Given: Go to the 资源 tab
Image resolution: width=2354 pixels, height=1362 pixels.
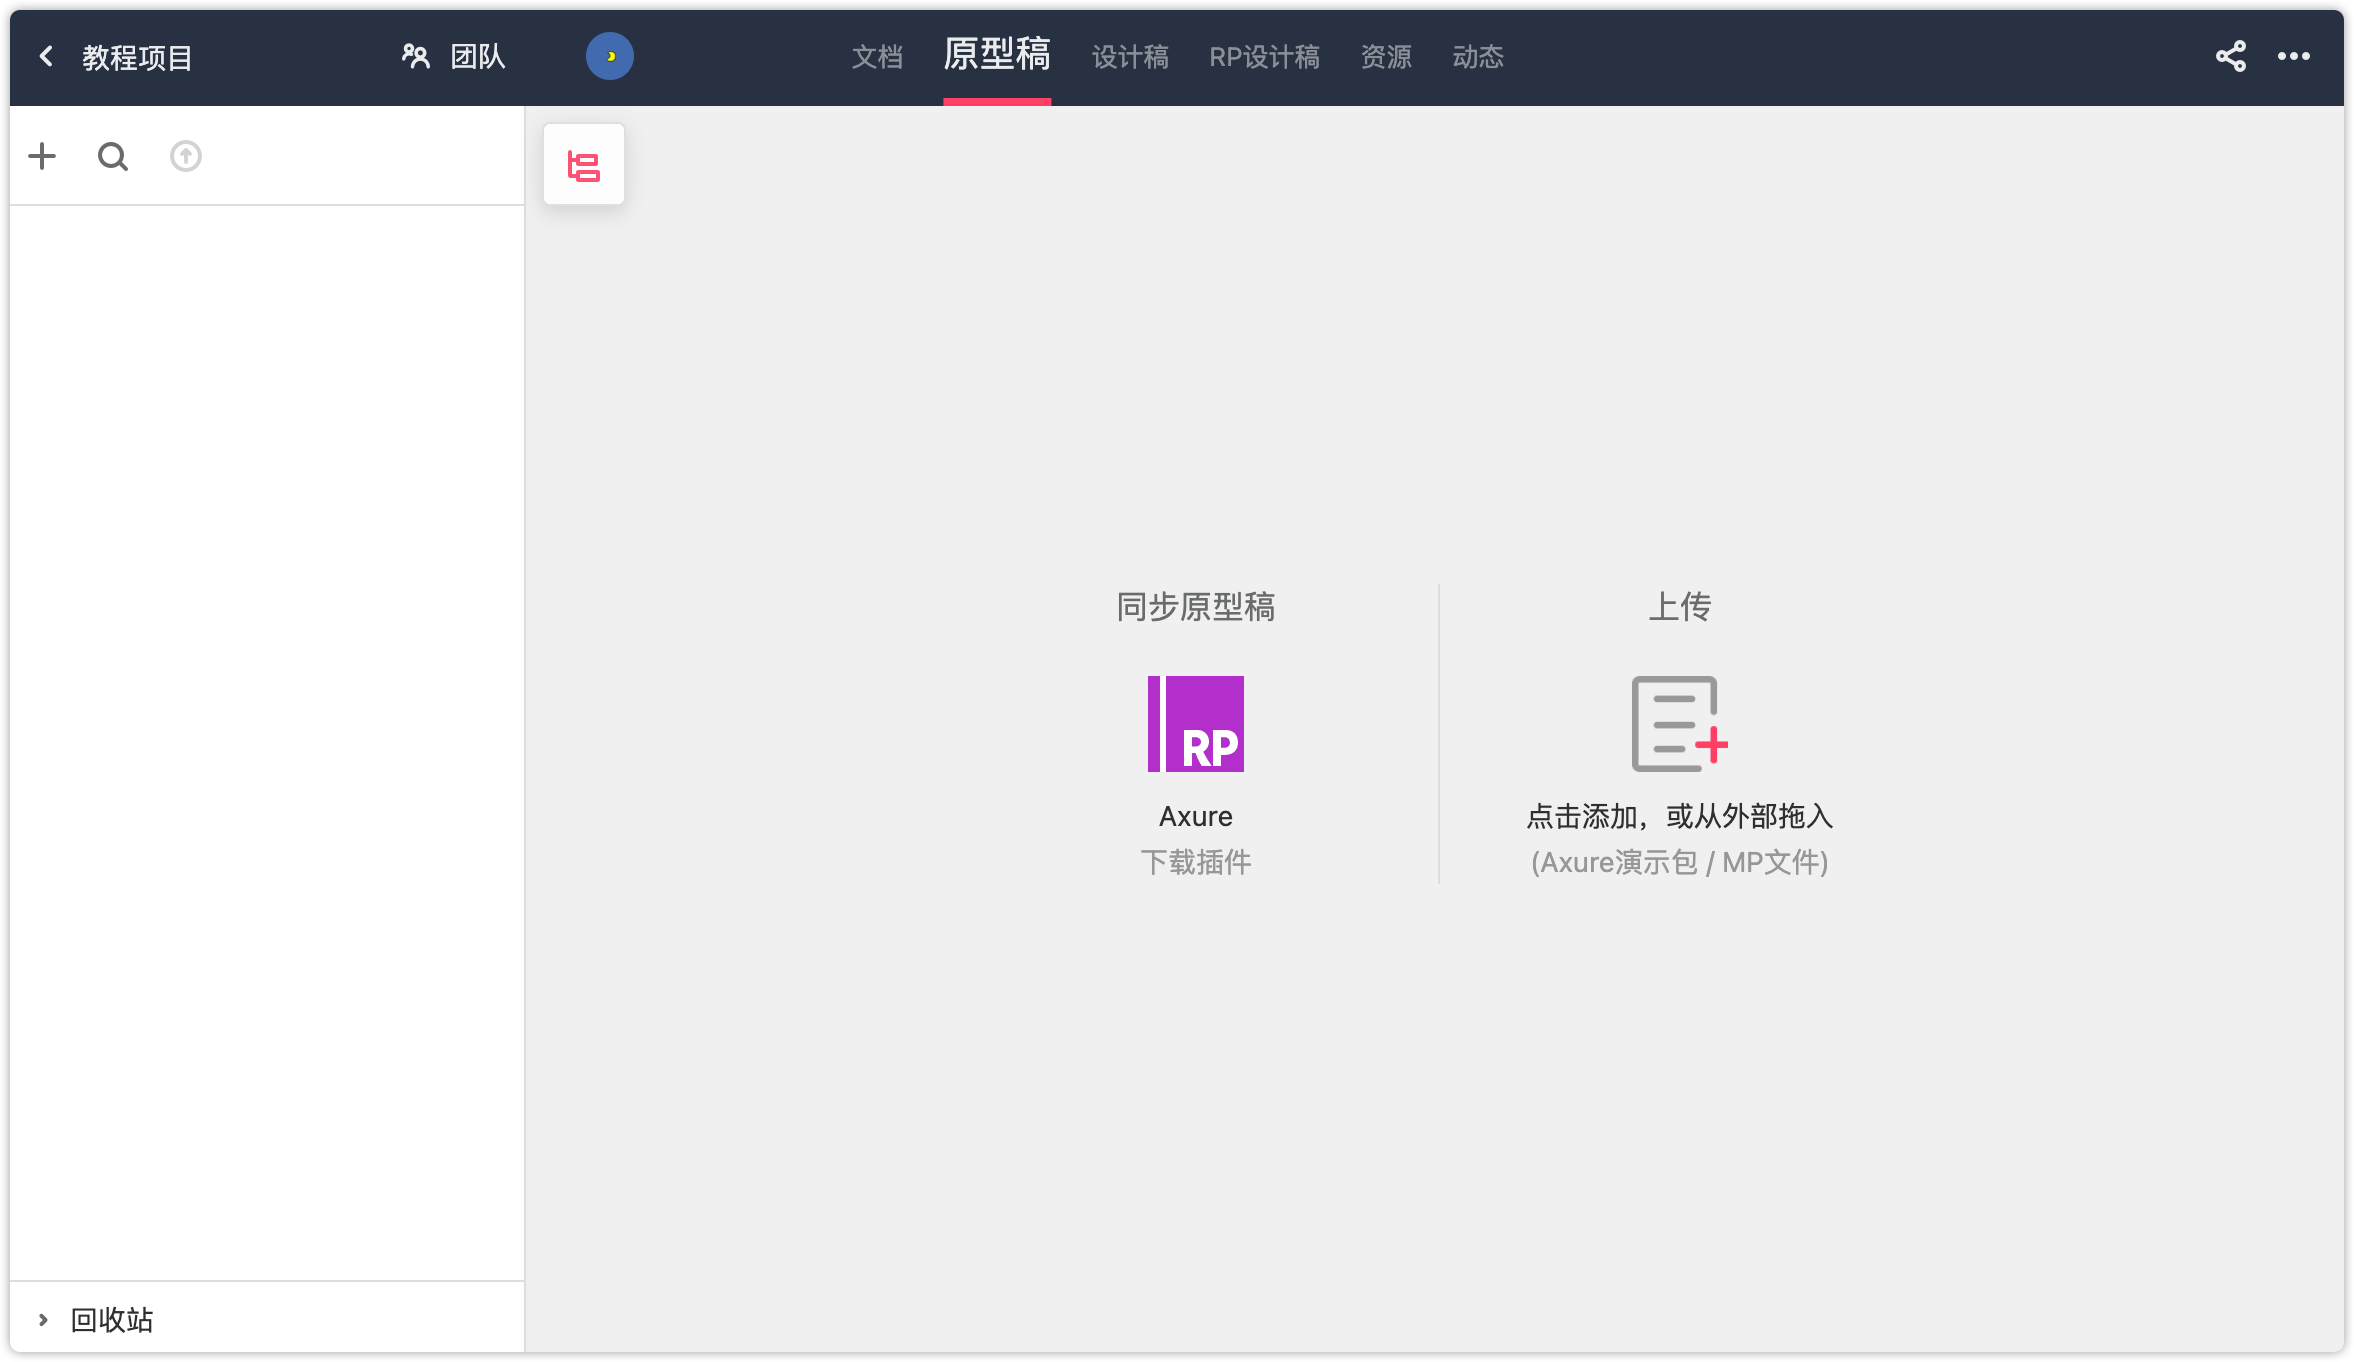Looking at the screenshot, I should [1386, 57].
